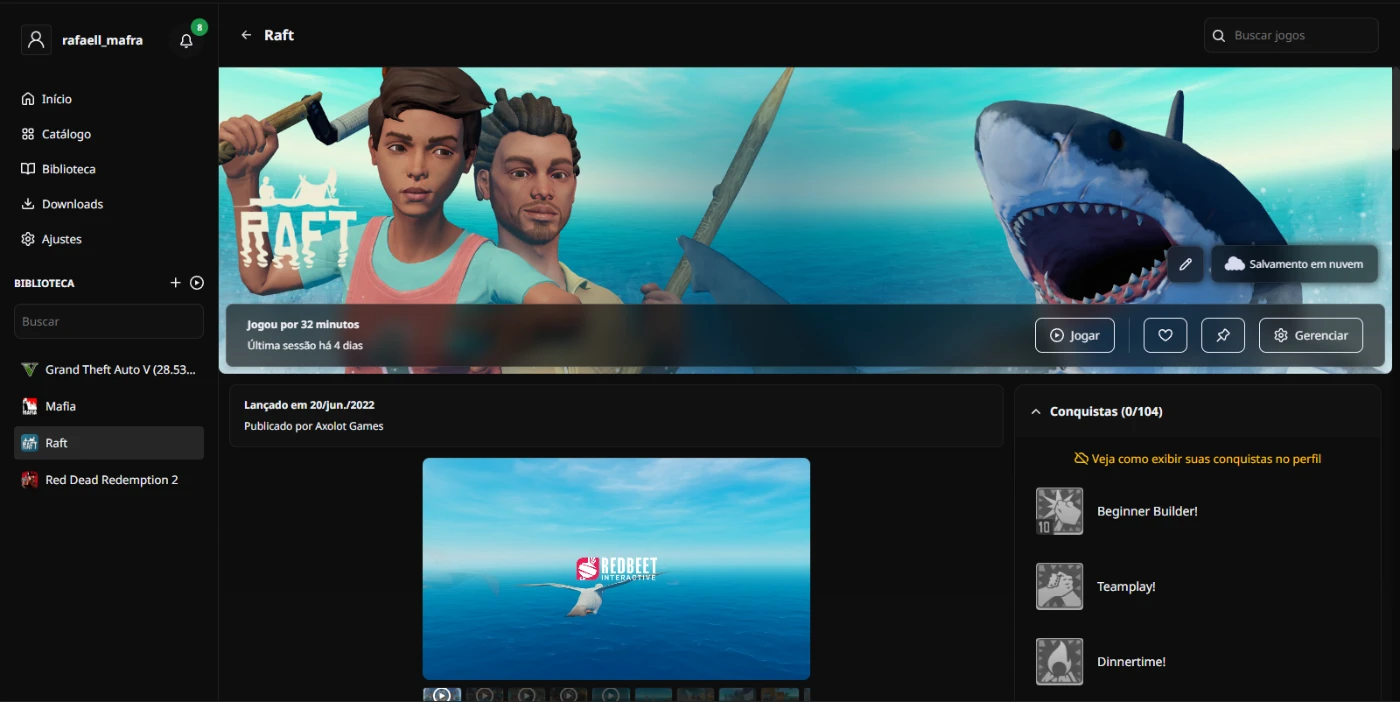1400x702 pixels.
Task: Toggle pin for Raft game
Action: pos(1223,335)
